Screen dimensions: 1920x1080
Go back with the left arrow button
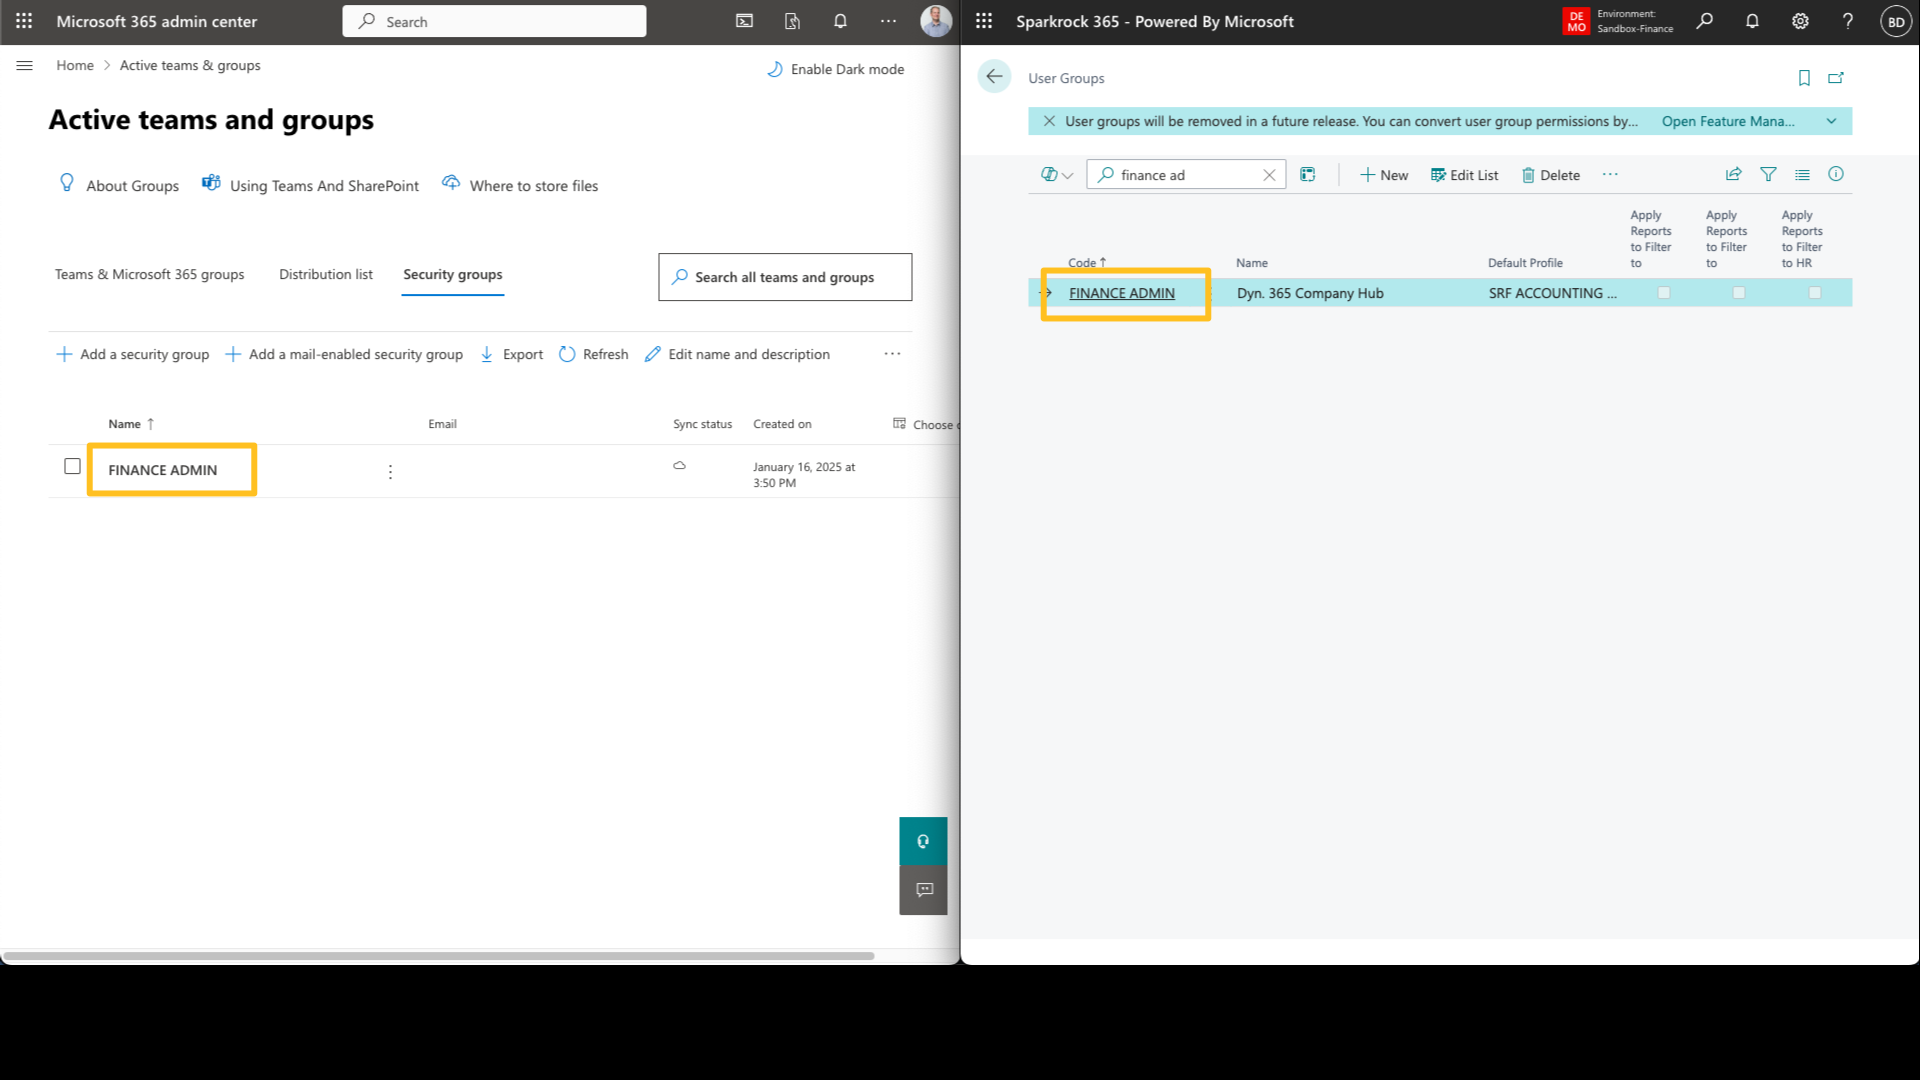[x=994, y=77]
